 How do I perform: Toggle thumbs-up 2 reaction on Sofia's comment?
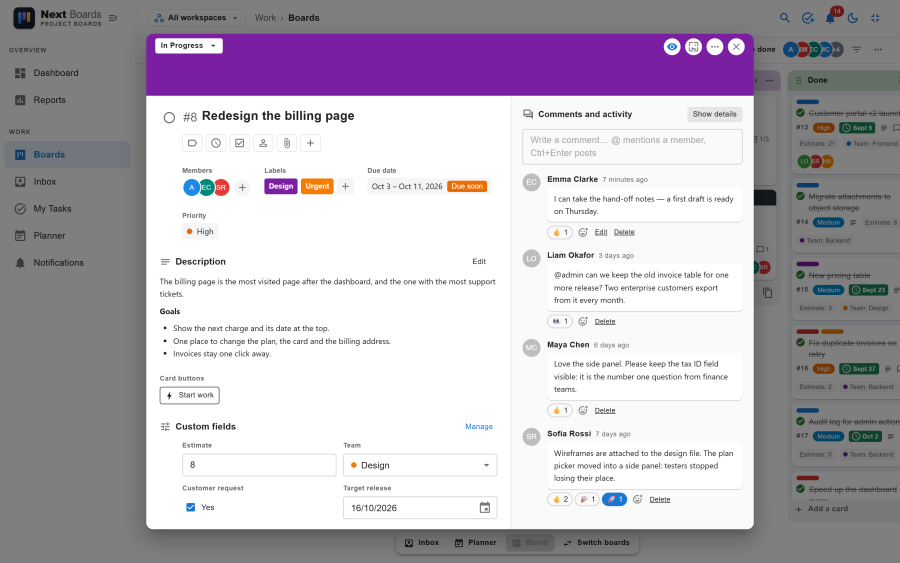[x=560, y=499]
